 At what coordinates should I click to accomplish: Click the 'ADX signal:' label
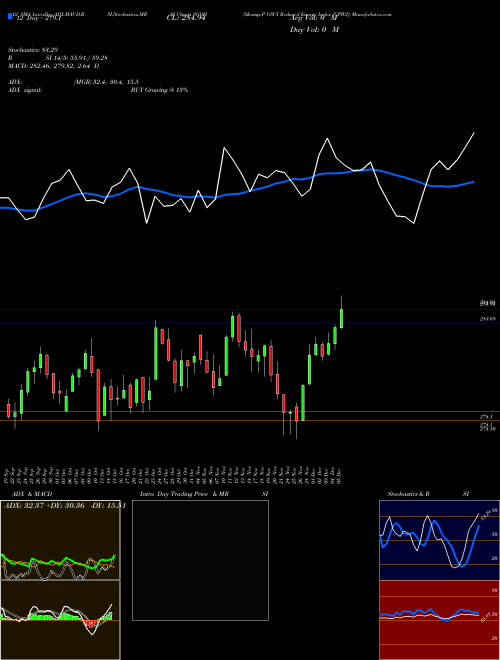pos(24,90)
